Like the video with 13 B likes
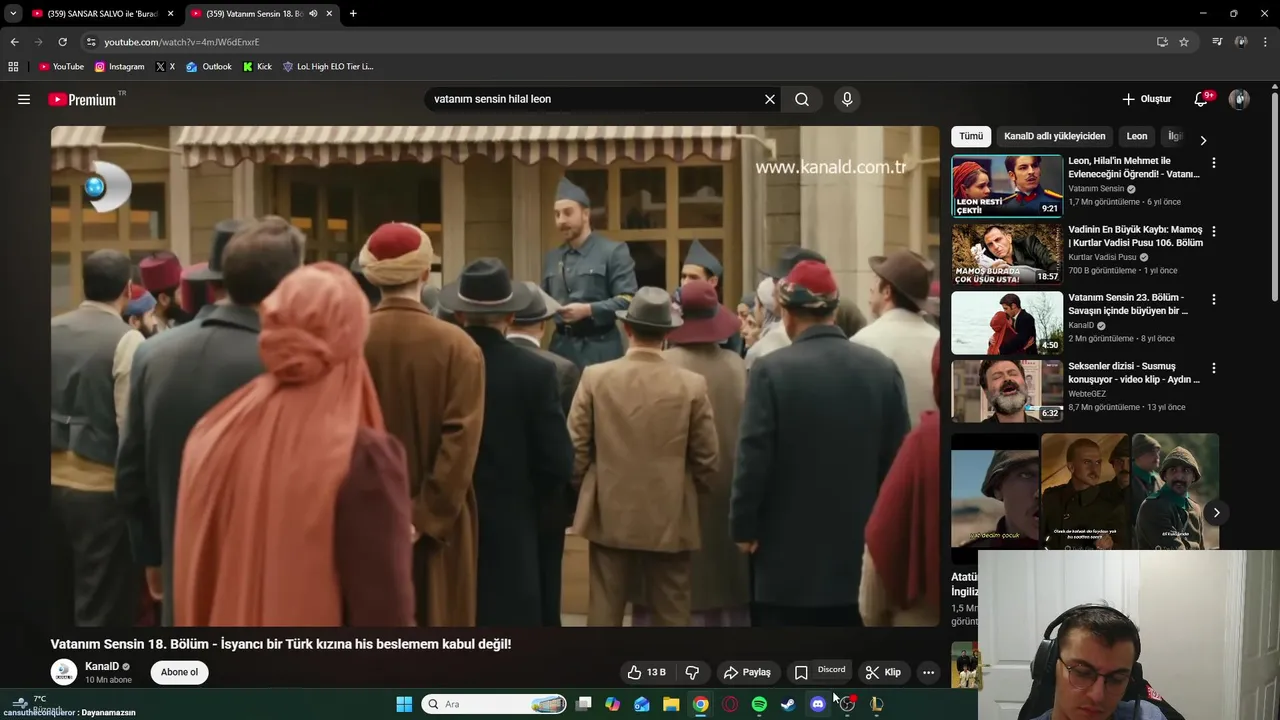The width and height of the screenshot is (1280, 720). coord(646,672)
